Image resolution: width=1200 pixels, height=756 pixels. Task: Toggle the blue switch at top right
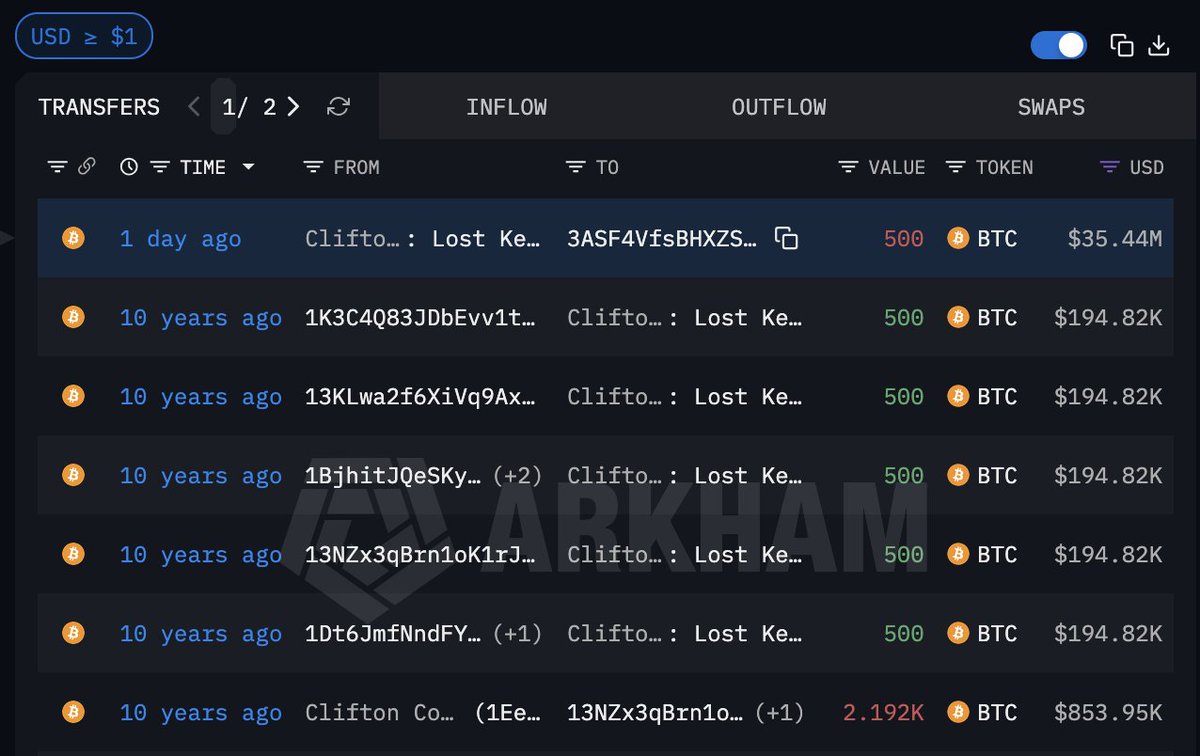pyautogui.click(x=1058, y=45)
